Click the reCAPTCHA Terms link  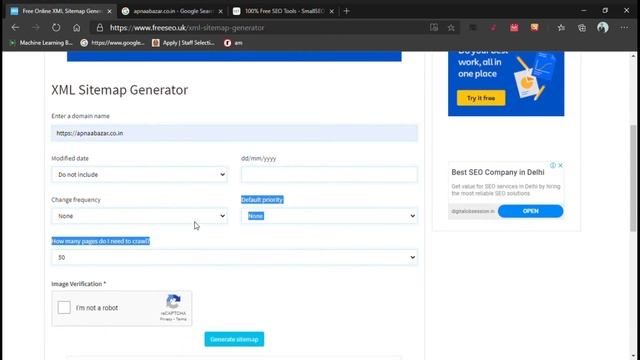click(181, 319)
